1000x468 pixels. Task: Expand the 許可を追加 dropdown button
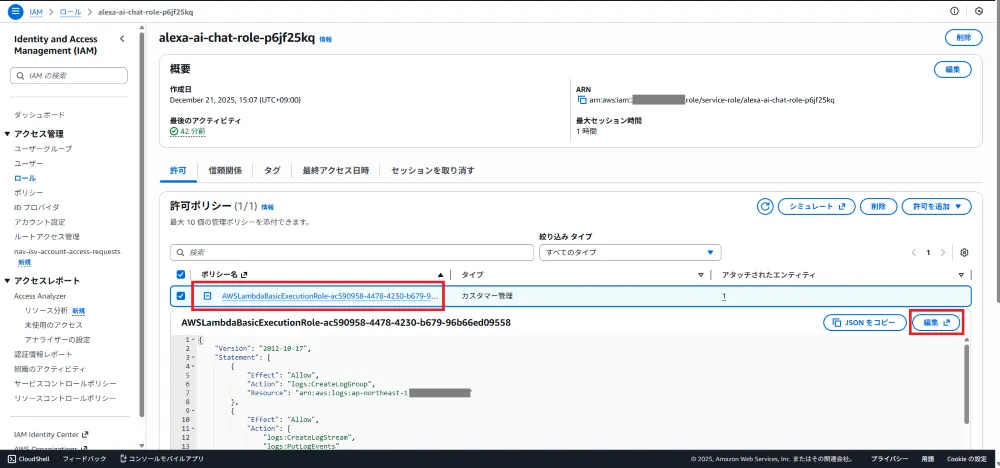point(936,206)
